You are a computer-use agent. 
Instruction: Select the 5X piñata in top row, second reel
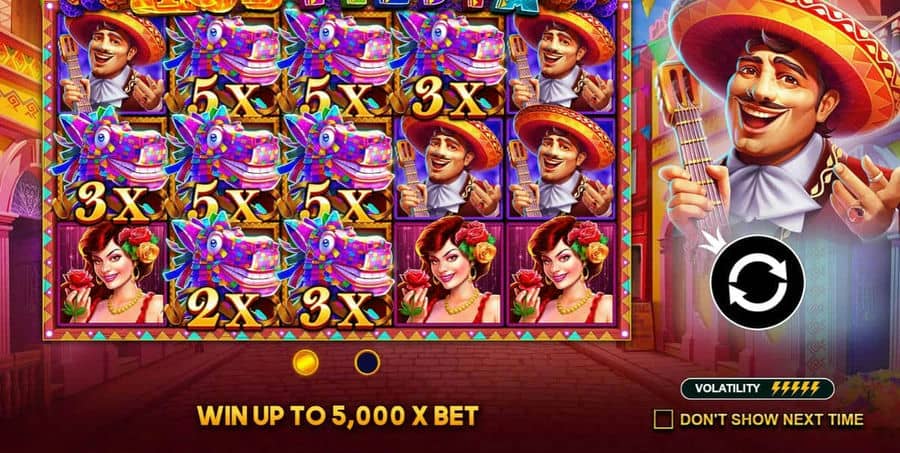coord(223,64)
